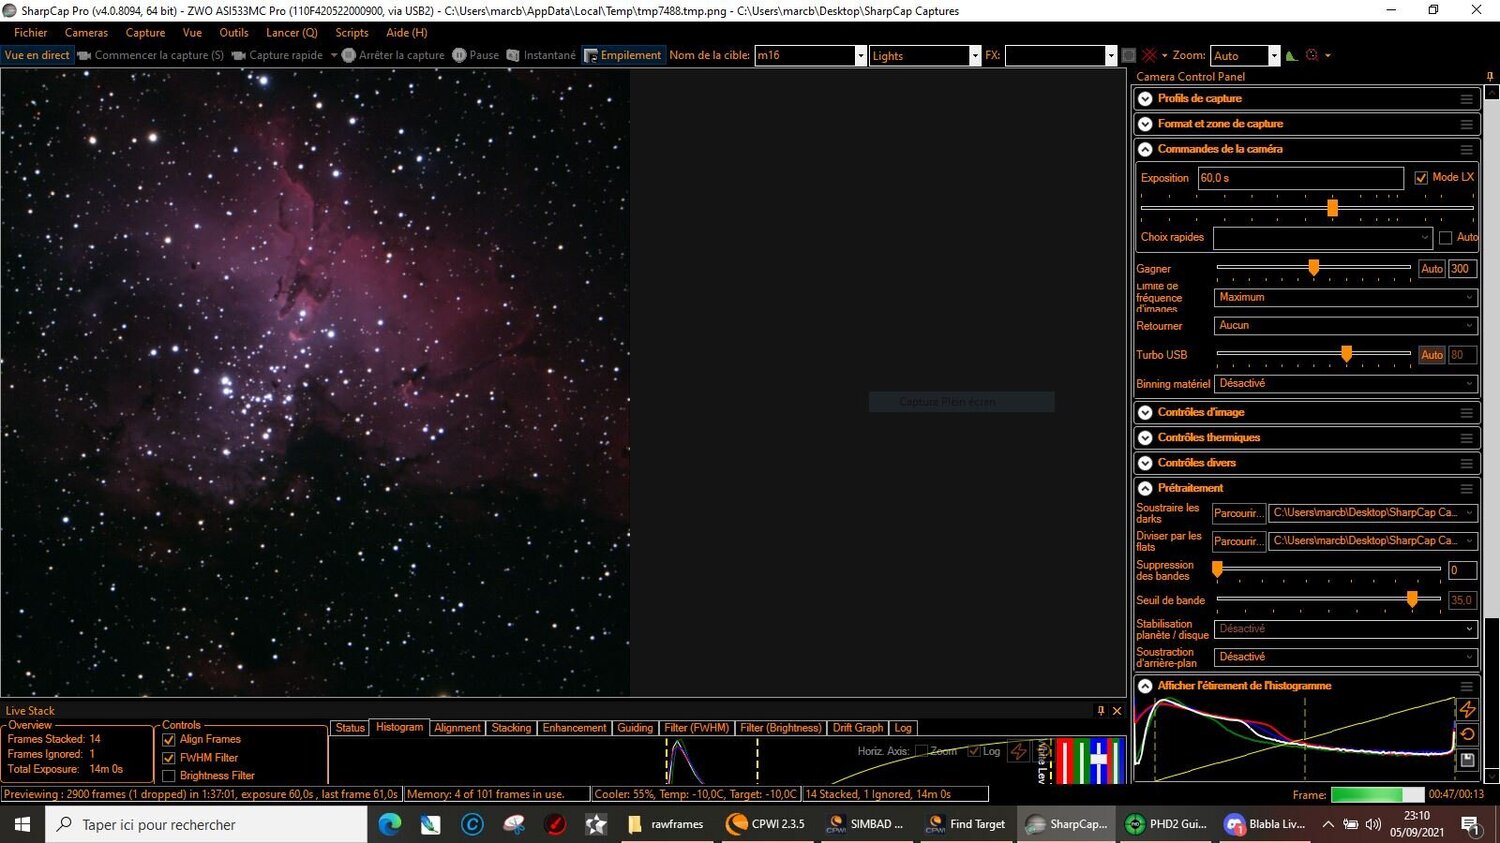This screenshot has width=1500, height=843.
Task: Click Parcourir for Soustraire les darks
Action: pyautogui.click(x=1239, y=513)
